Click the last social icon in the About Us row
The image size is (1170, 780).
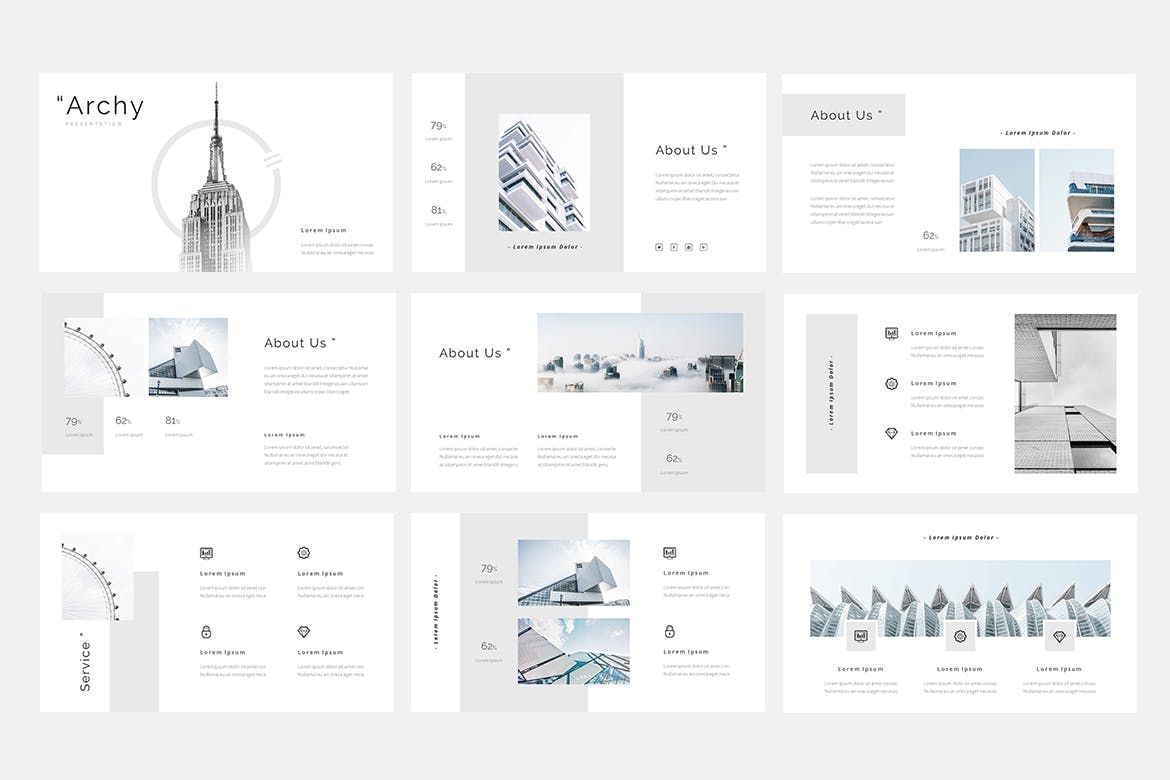pos(704,247)
